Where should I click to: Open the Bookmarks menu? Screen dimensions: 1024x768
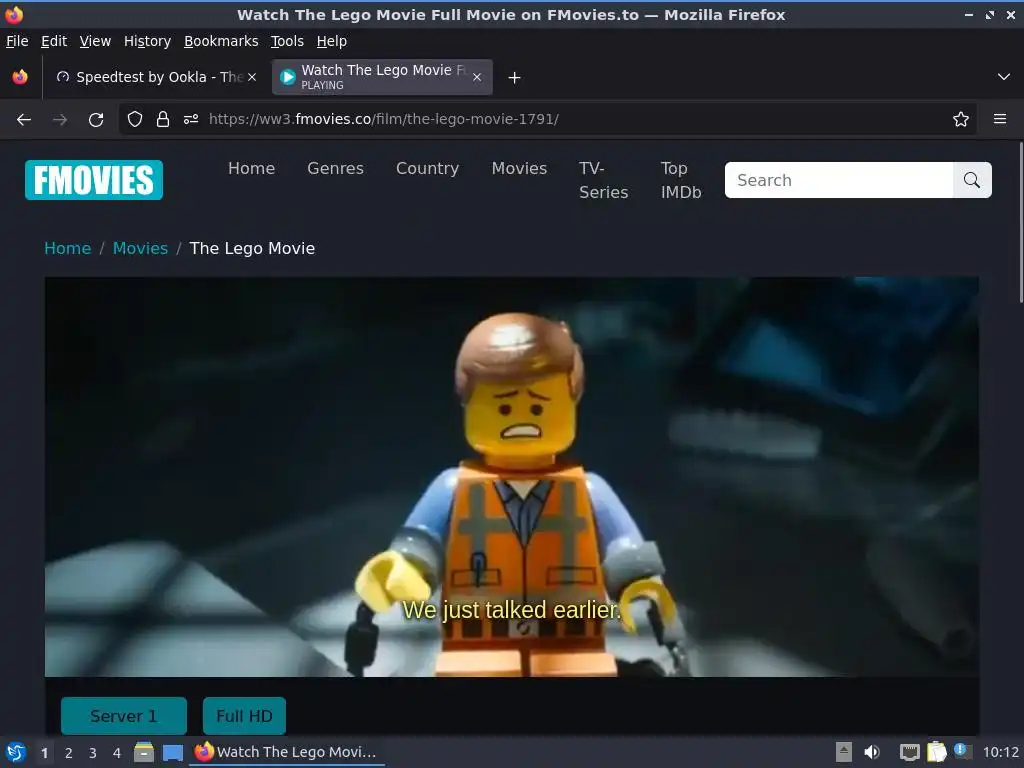click(221, 41)
